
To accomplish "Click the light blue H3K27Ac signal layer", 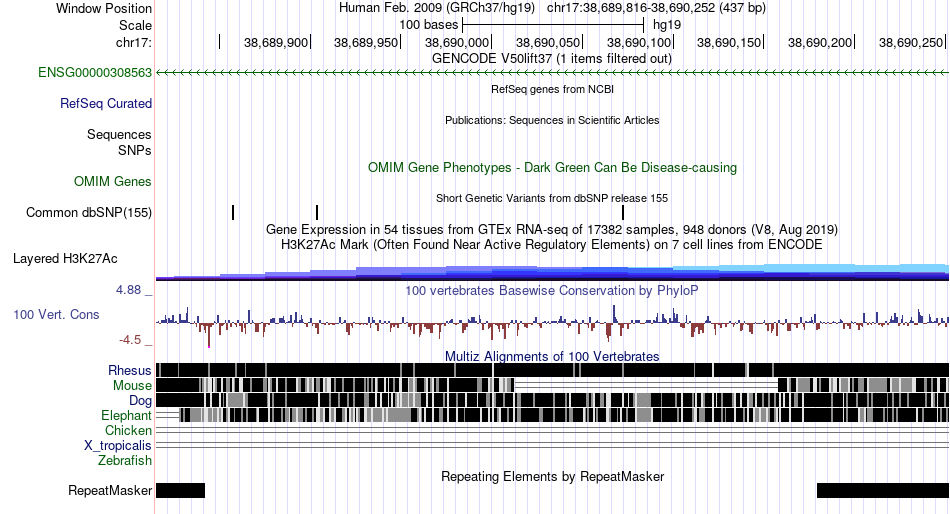I will pos(812,269).
